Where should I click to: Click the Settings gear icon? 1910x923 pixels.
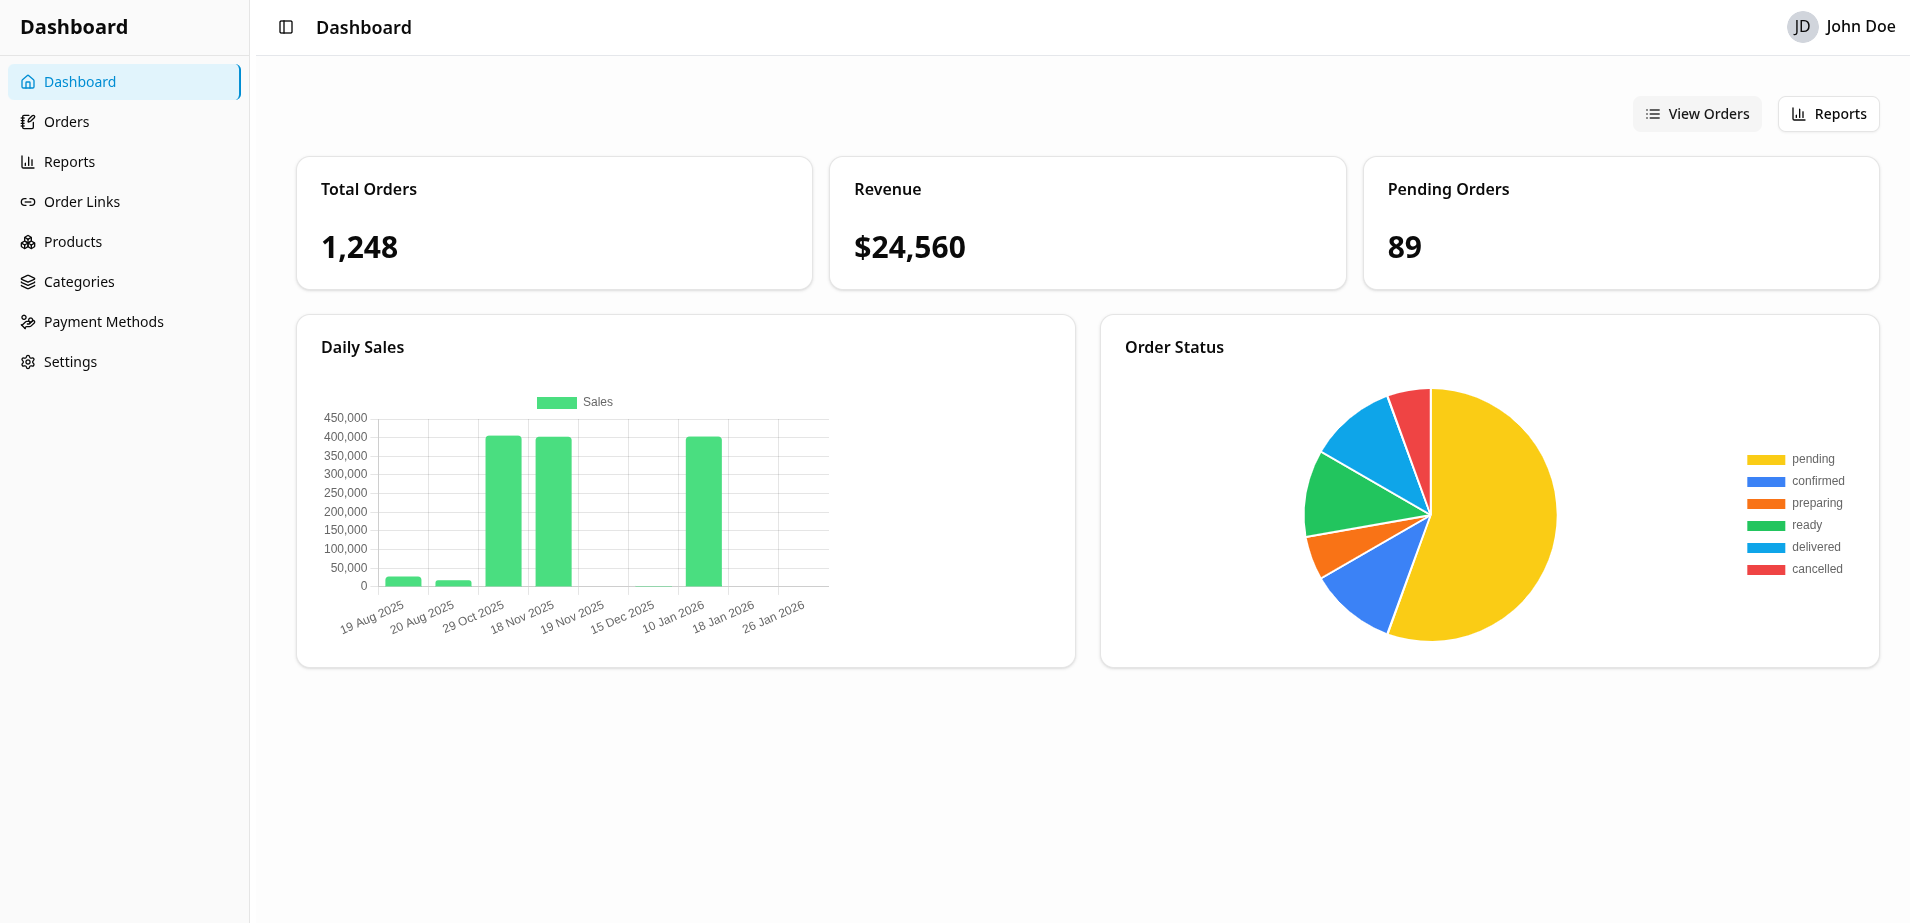28,362
